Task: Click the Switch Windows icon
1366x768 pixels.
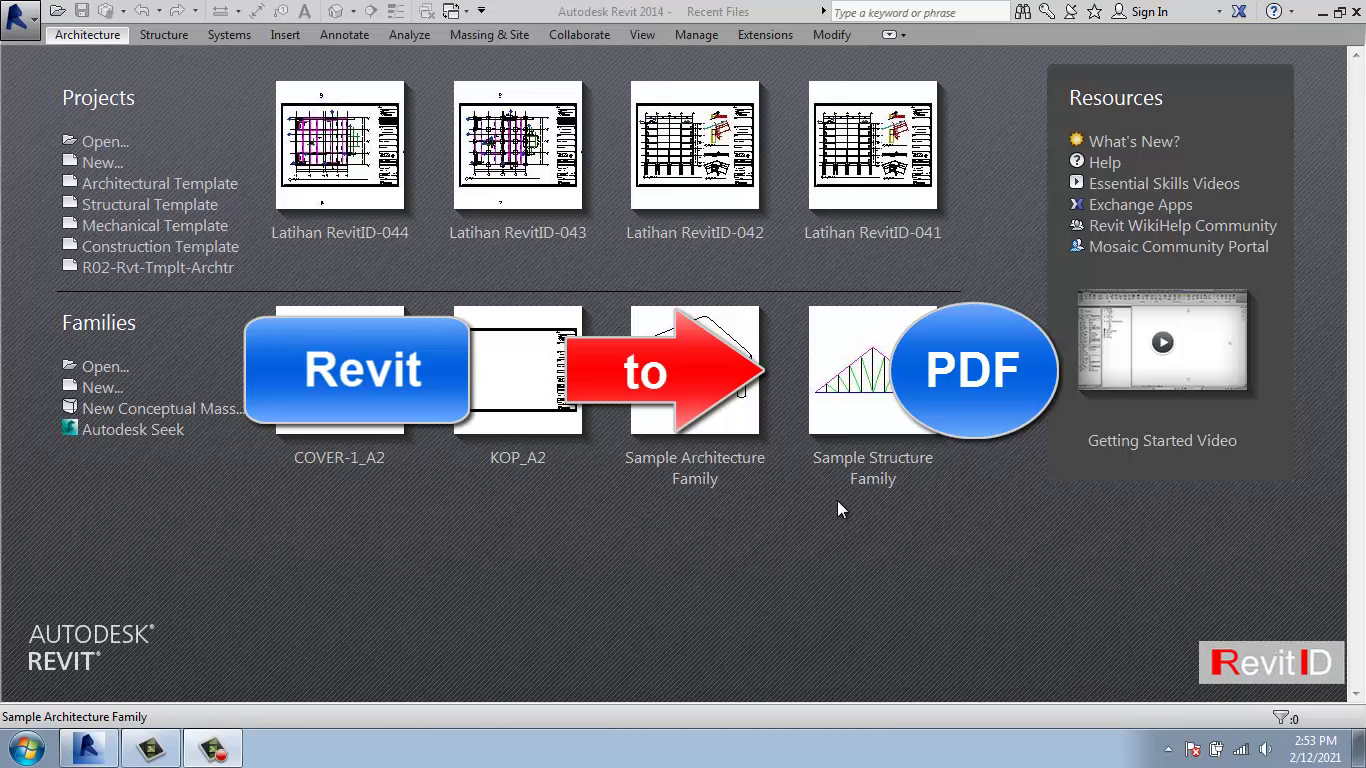Action: 451,11
